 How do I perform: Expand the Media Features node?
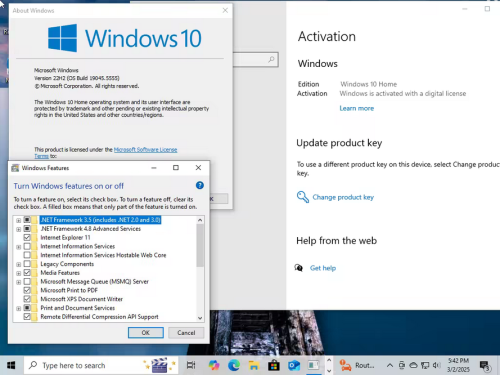click(19, 273)
